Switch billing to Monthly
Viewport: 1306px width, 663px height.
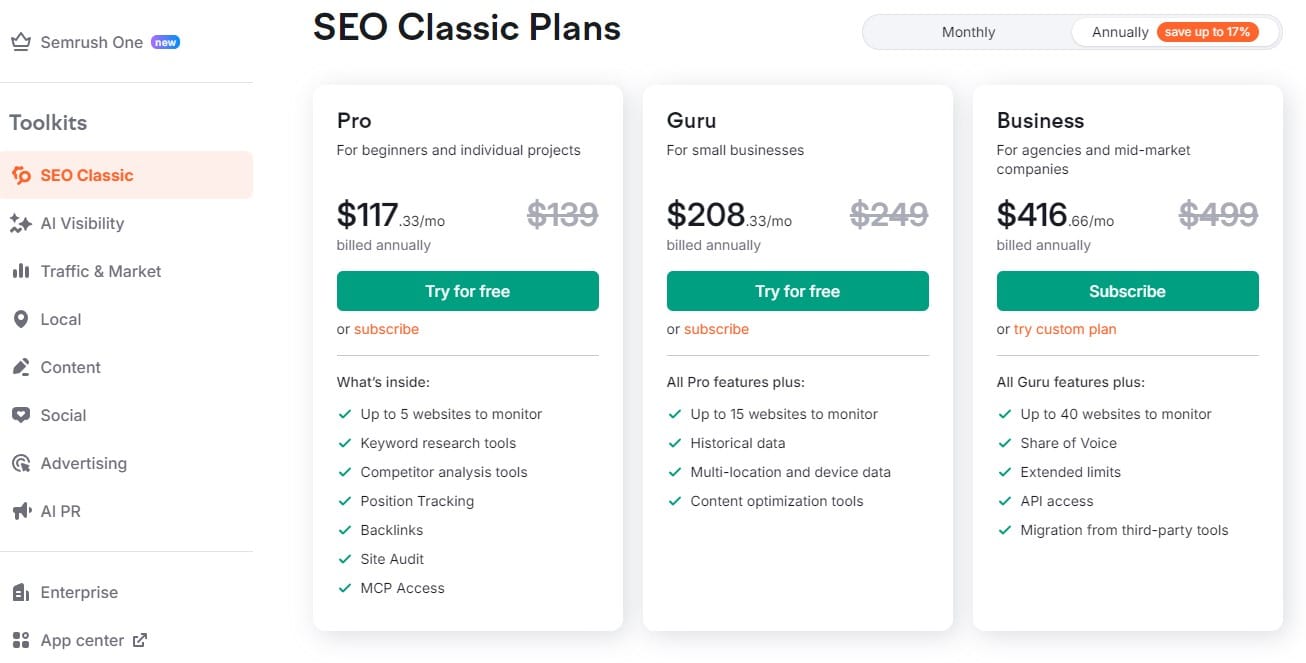pos(967,31)
